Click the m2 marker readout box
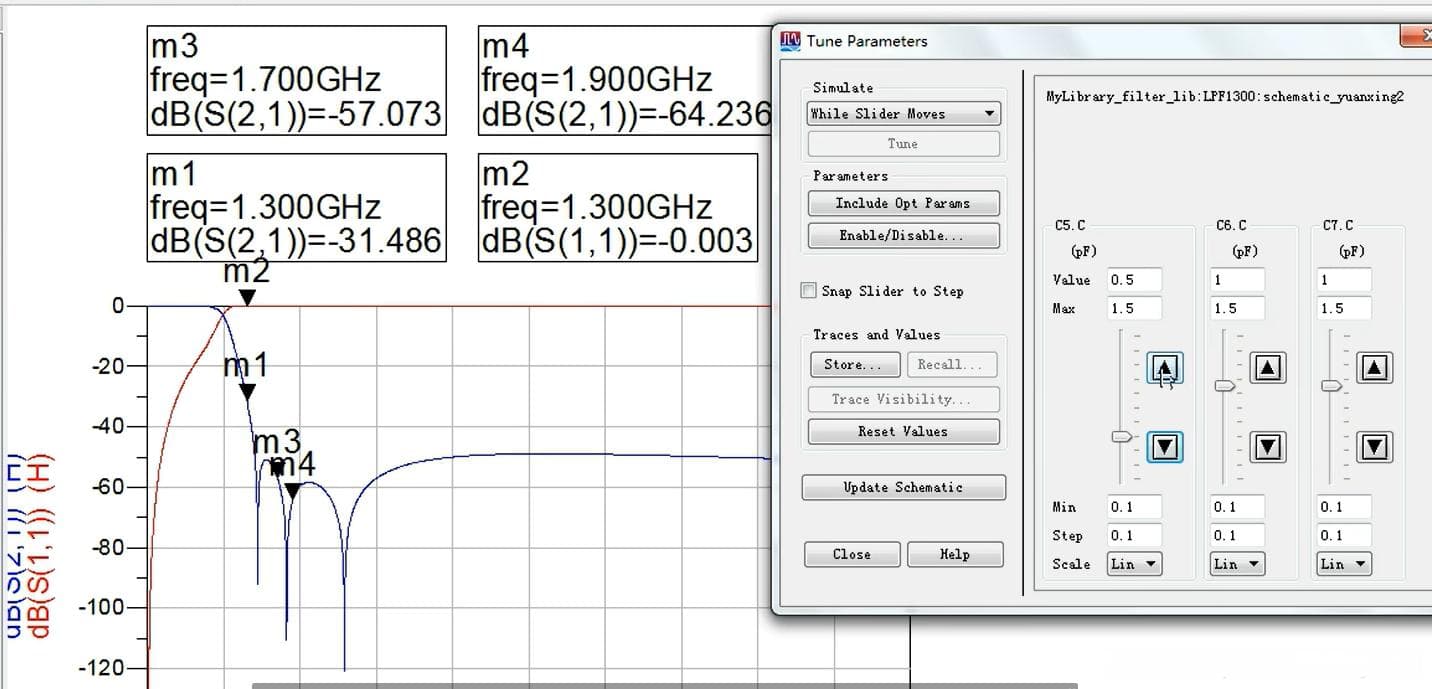 tap(618, 208)
